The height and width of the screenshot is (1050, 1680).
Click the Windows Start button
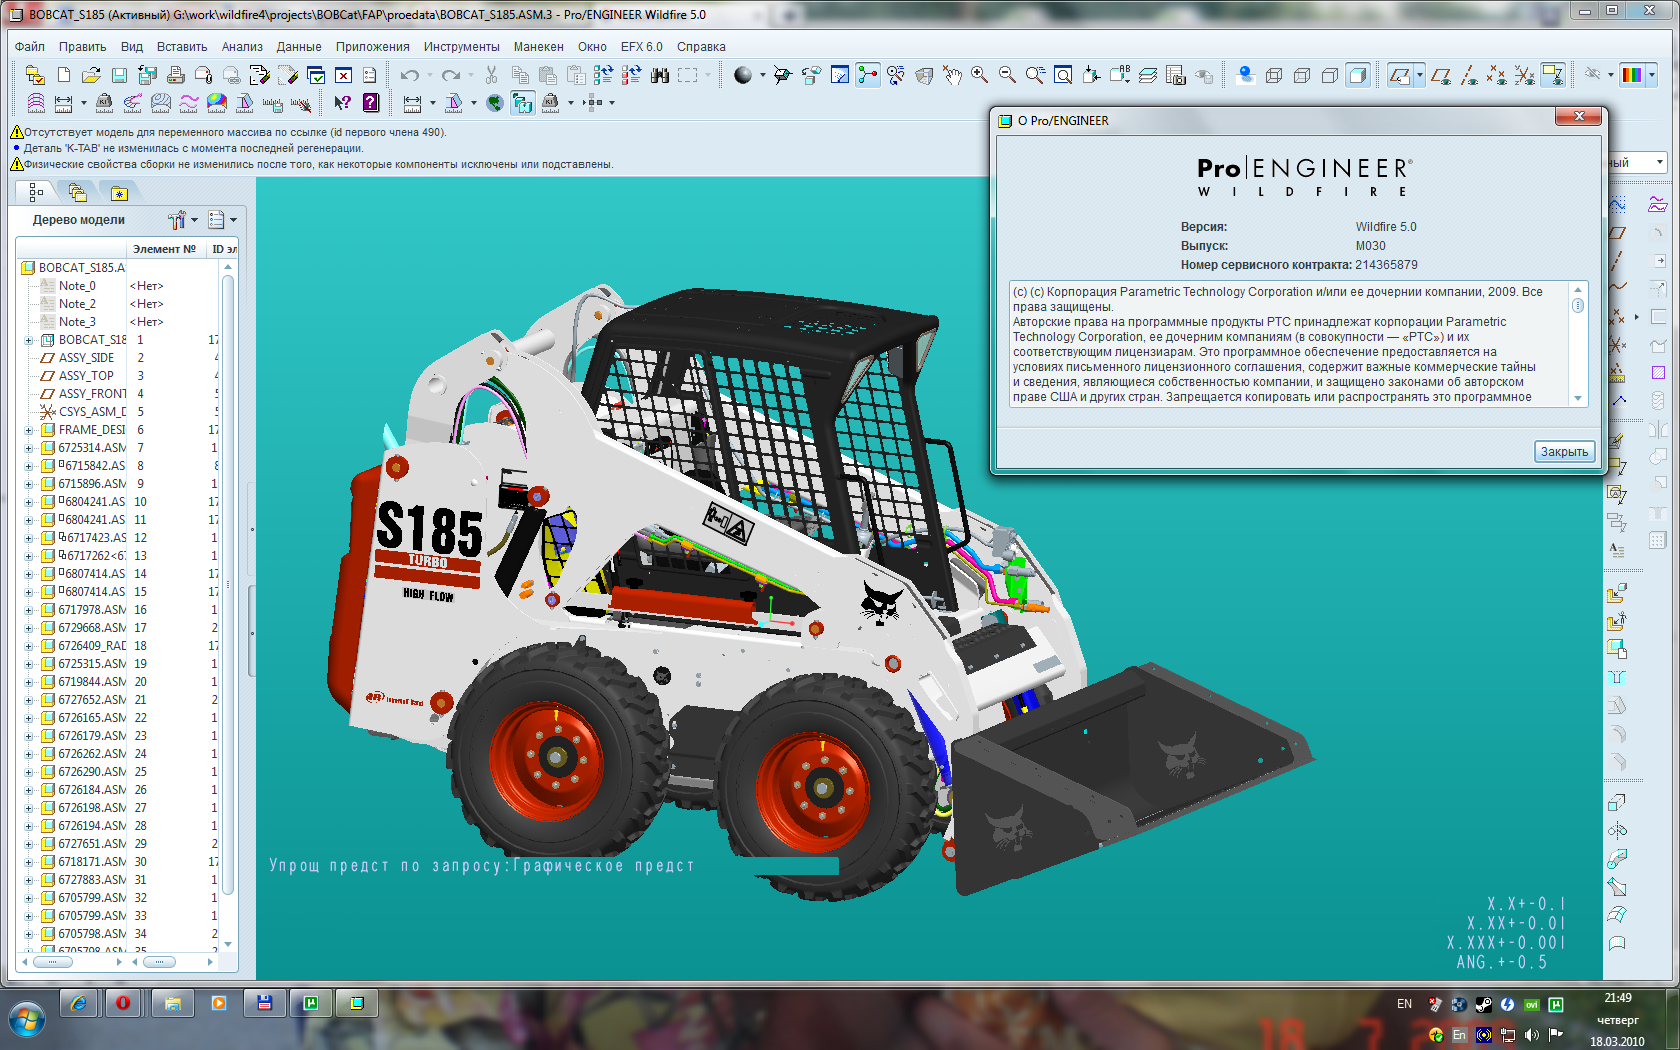click(x=27, y=1021)
